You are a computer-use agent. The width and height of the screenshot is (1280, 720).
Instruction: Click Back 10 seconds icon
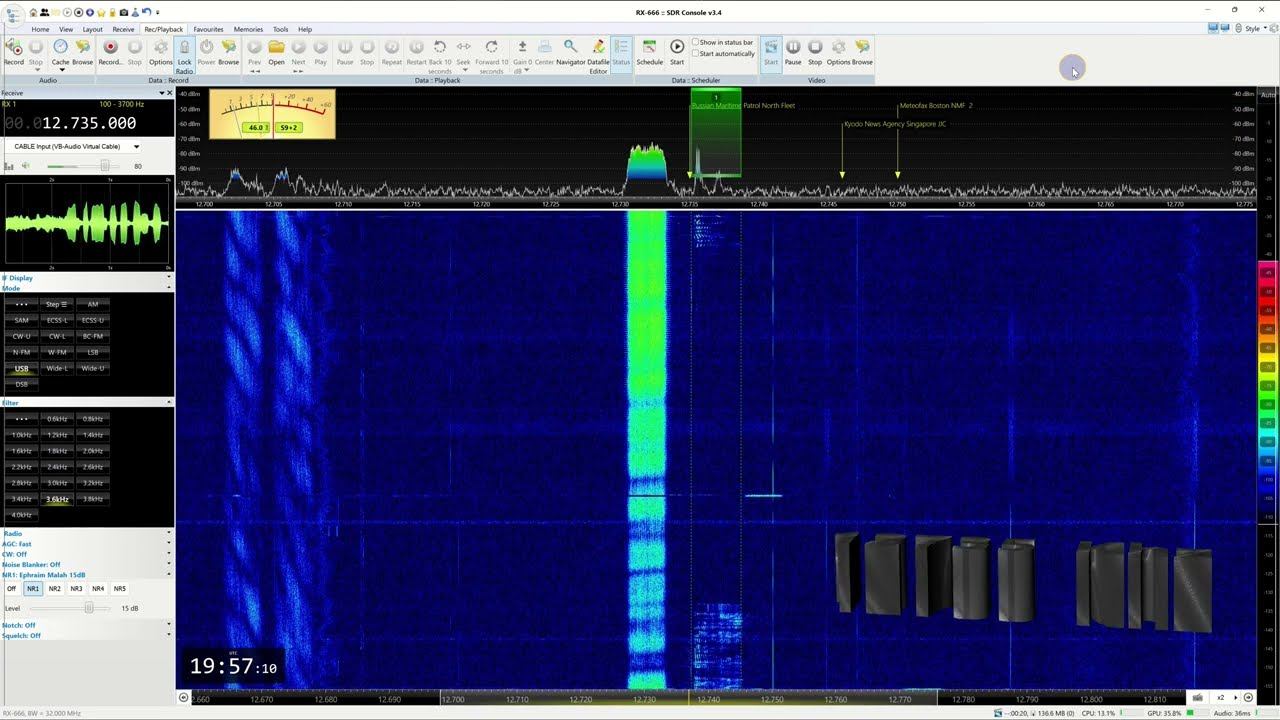pyautogui.click(x=439, y=47)
